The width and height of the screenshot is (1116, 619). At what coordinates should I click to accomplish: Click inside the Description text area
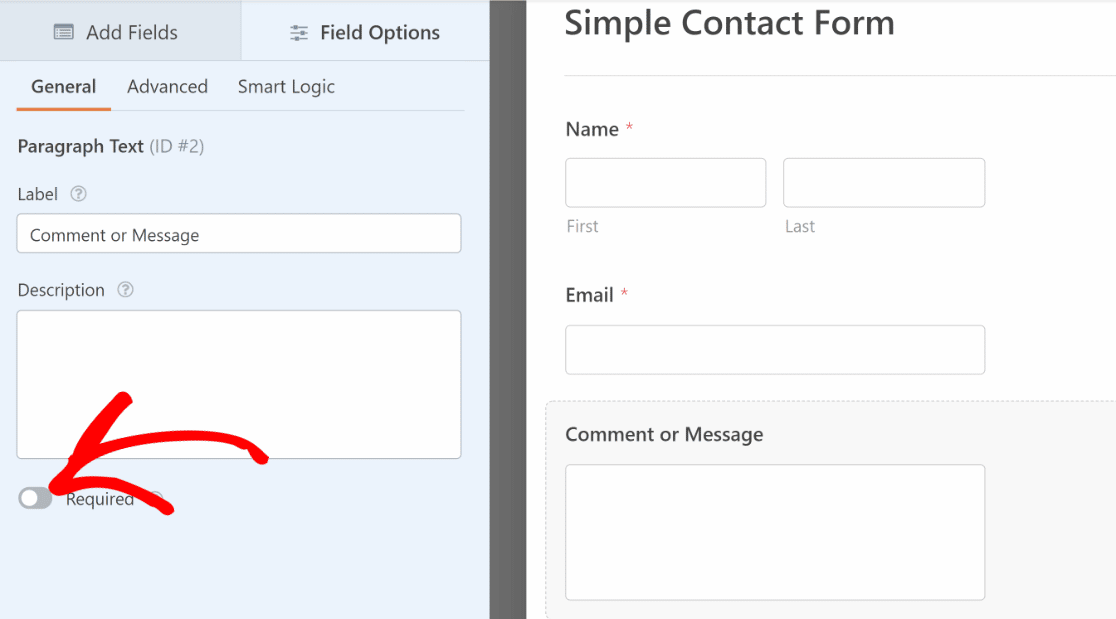pos(239,384)
